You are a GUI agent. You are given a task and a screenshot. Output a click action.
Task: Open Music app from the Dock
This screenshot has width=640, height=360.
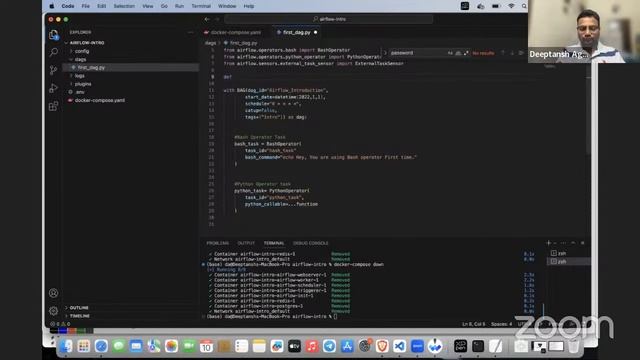[x=312, y=346]
